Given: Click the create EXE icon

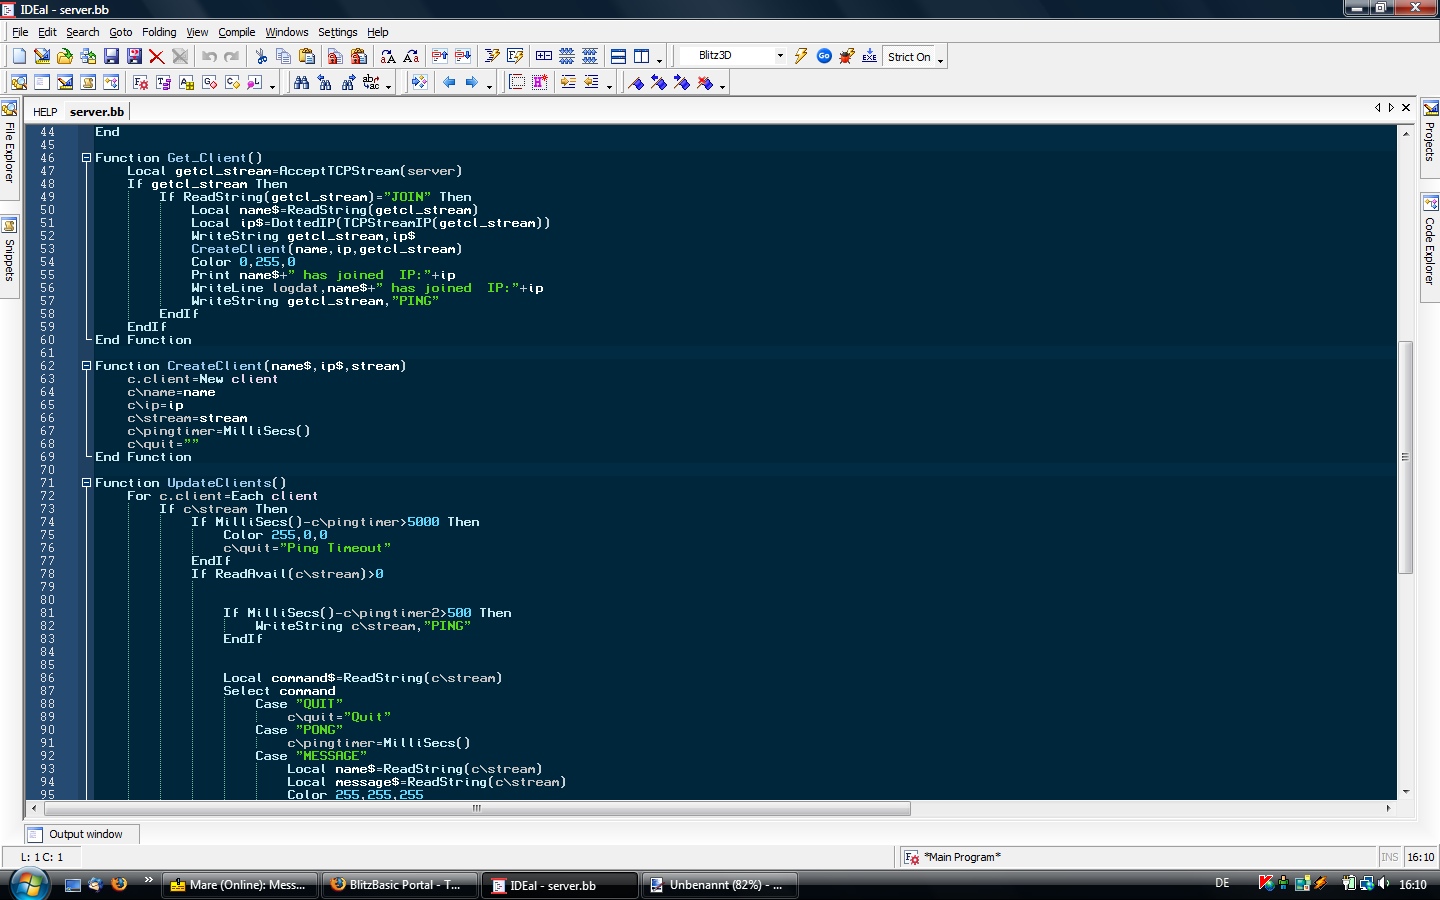Looking at the screenshot, I should point(869,57).
